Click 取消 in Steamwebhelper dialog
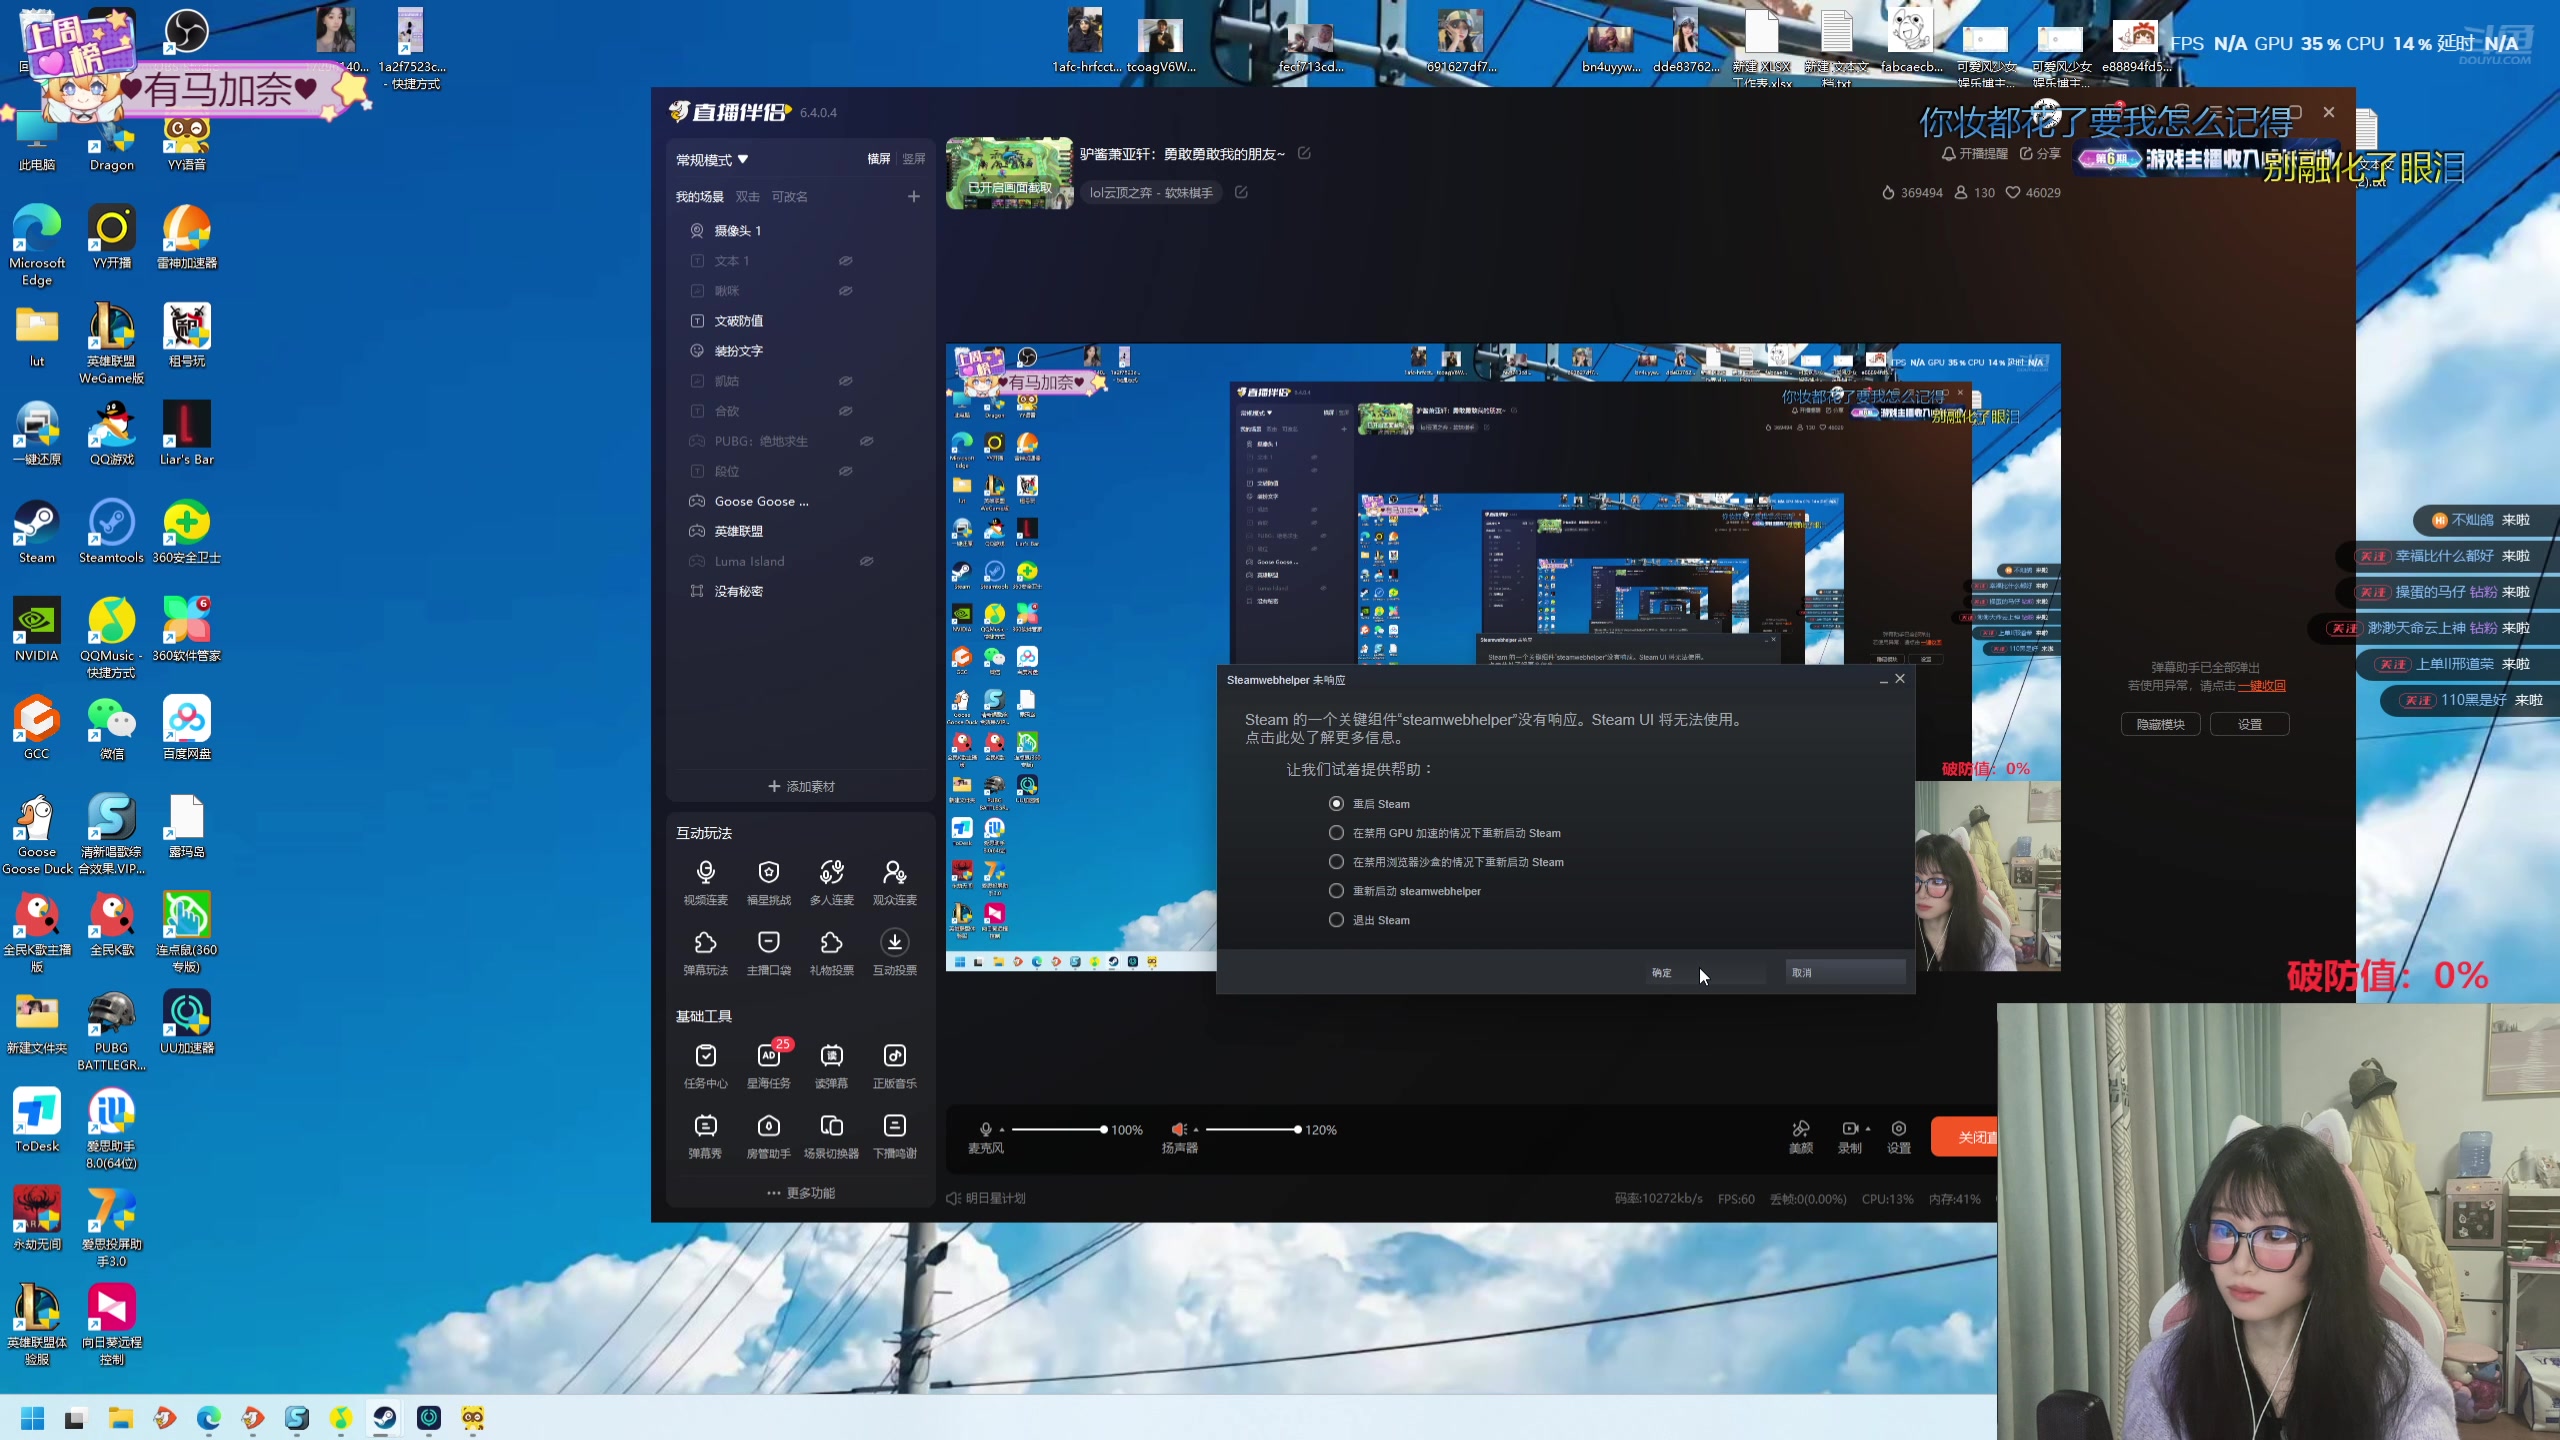Viewport: 2560px width, 1440px height. [1845, 972]
